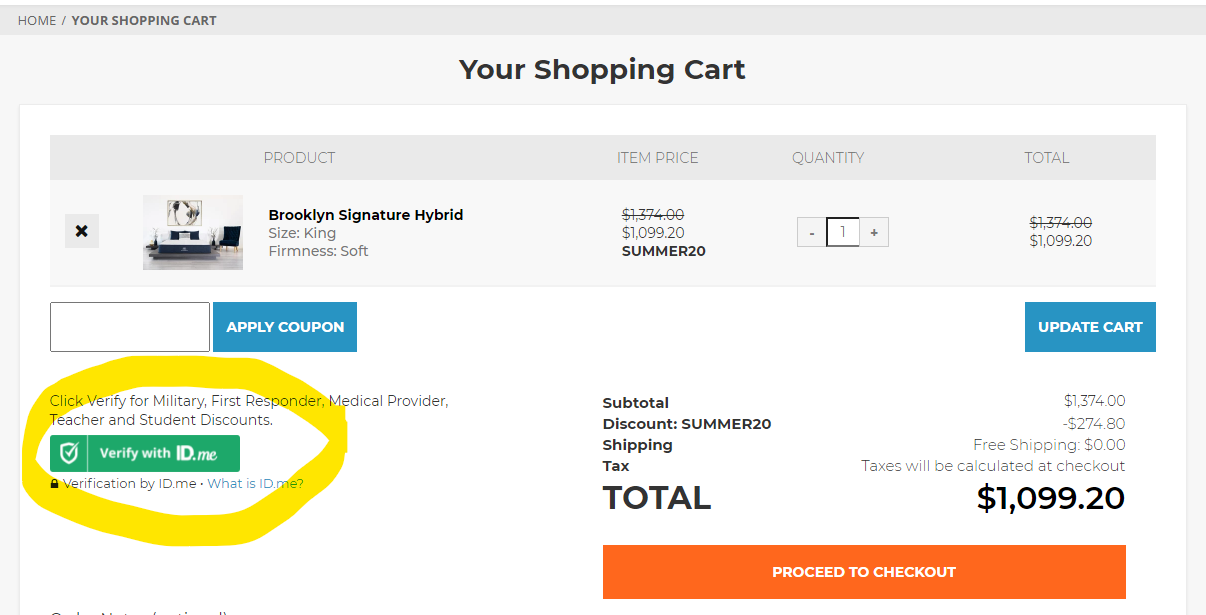Decrease quantity with the minus button

(812, 232)
